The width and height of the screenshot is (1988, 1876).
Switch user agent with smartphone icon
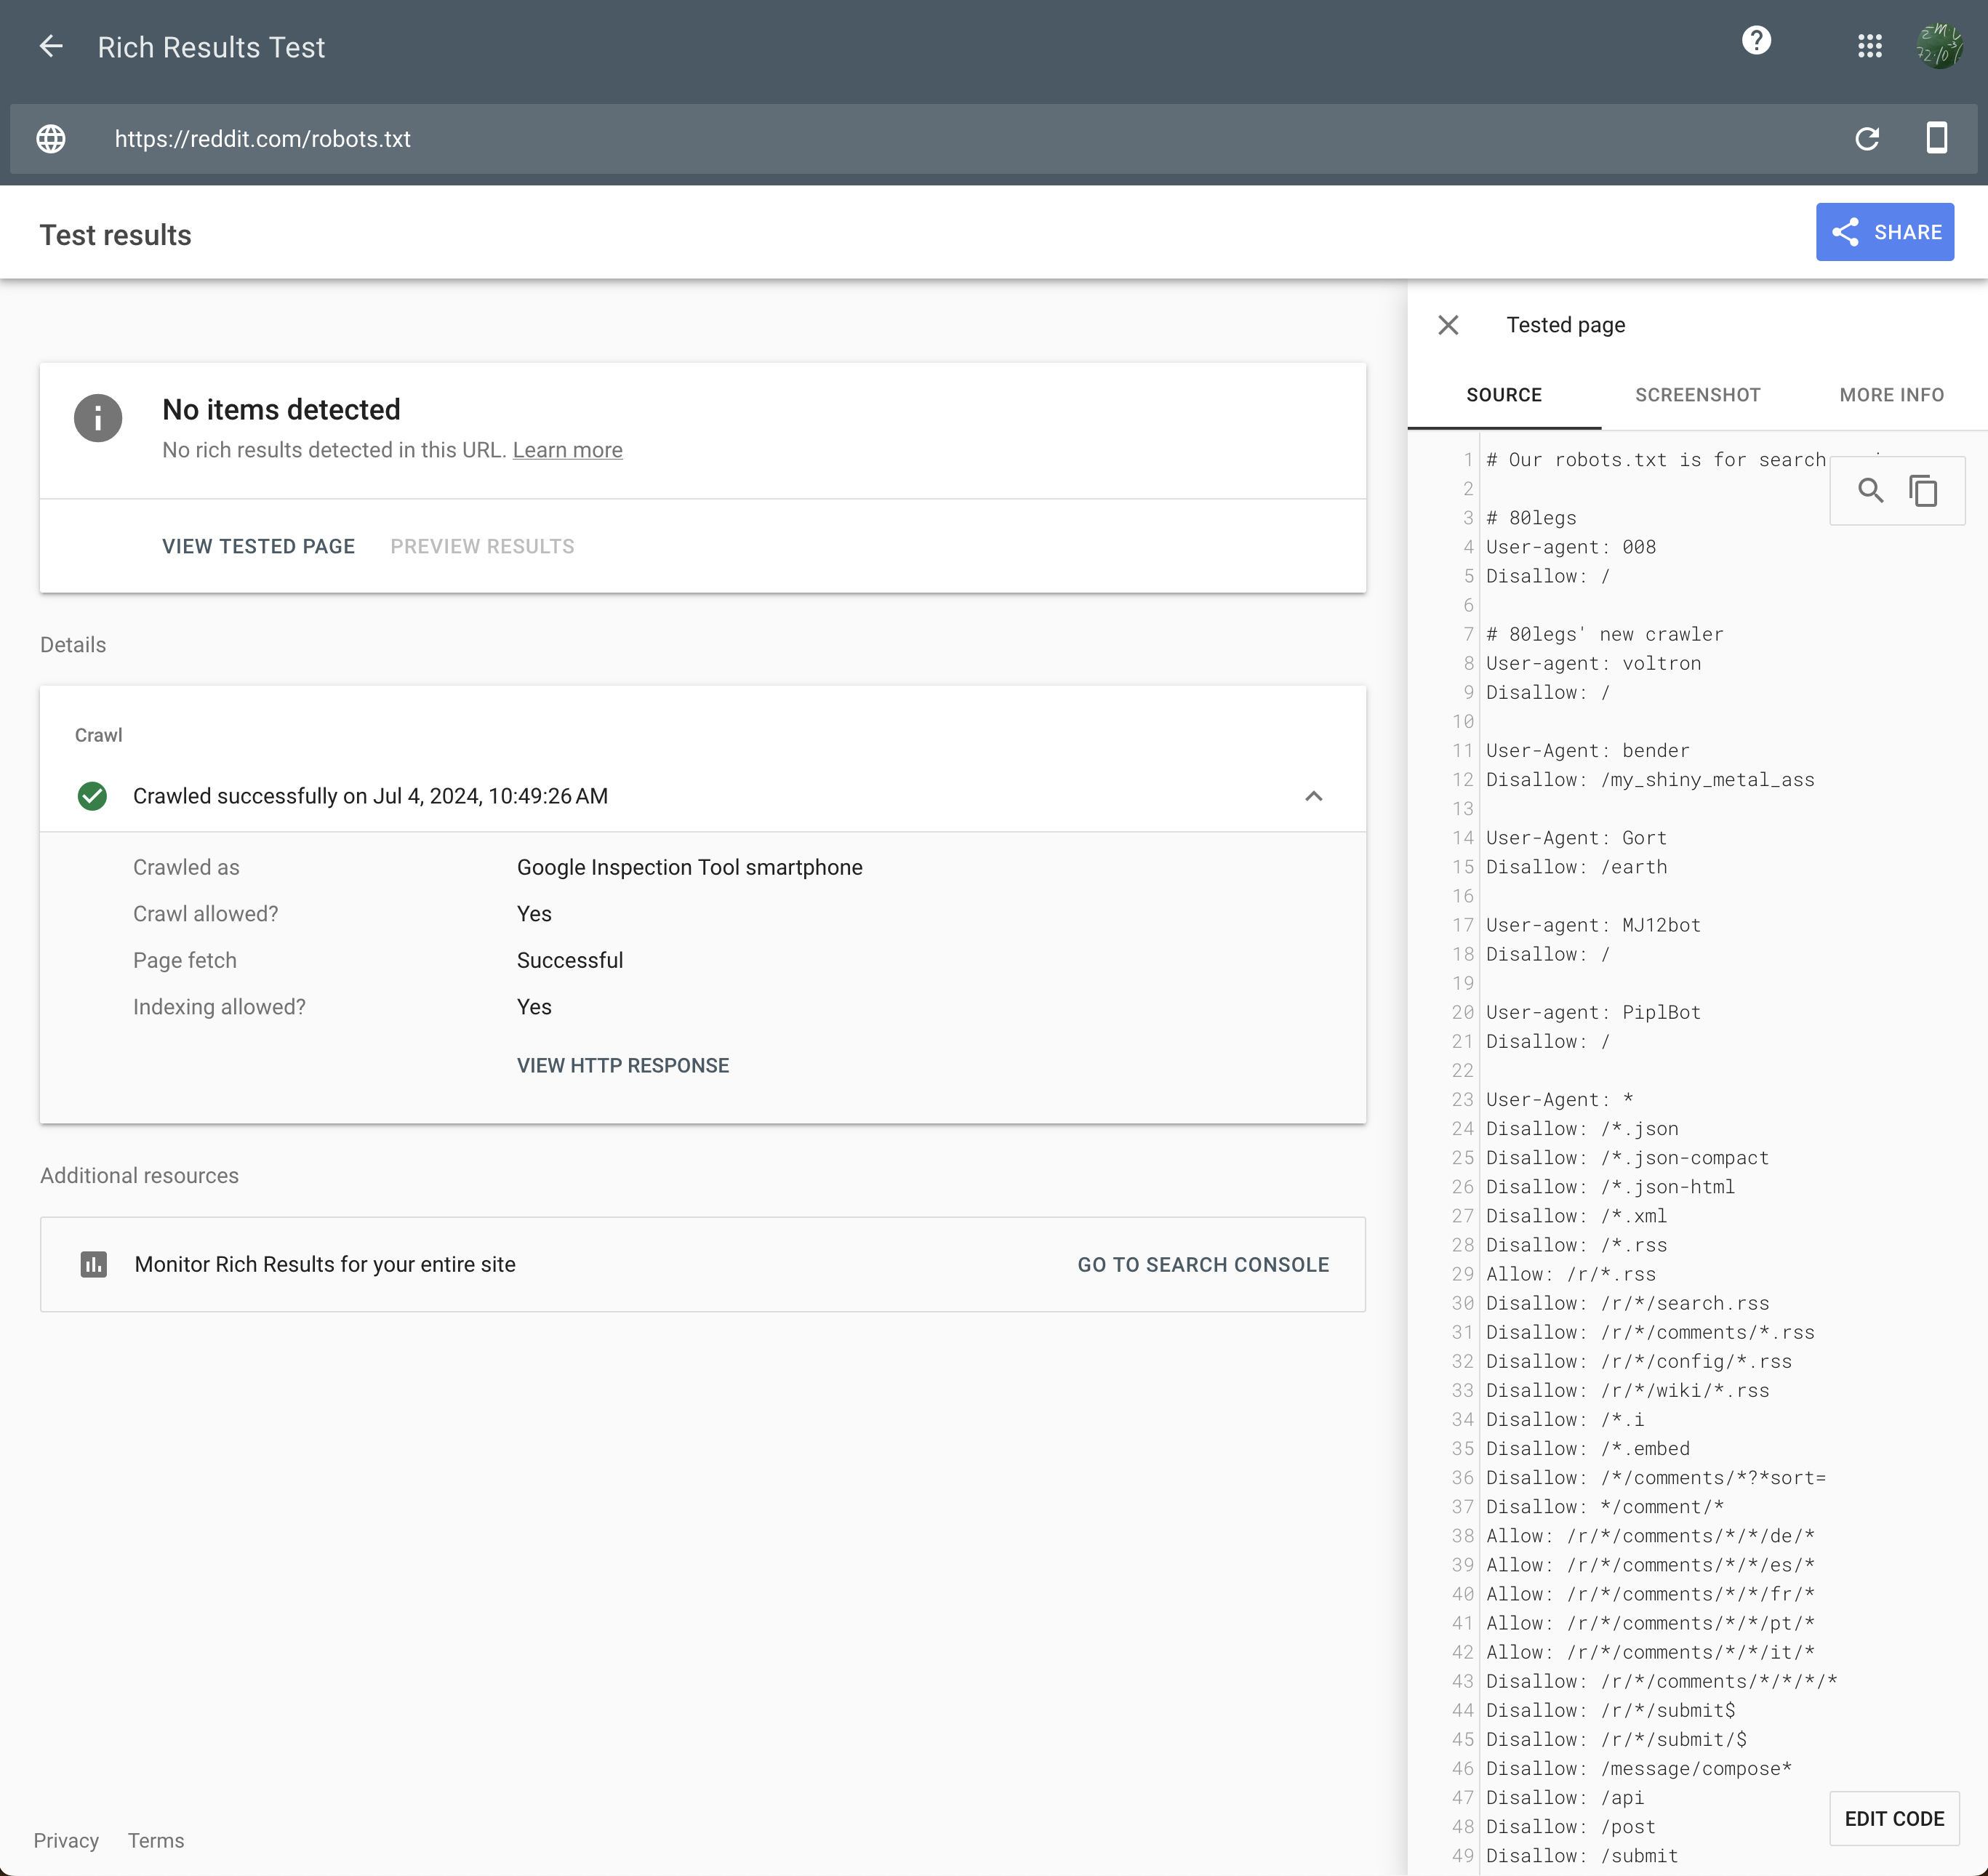point(1936,138)
